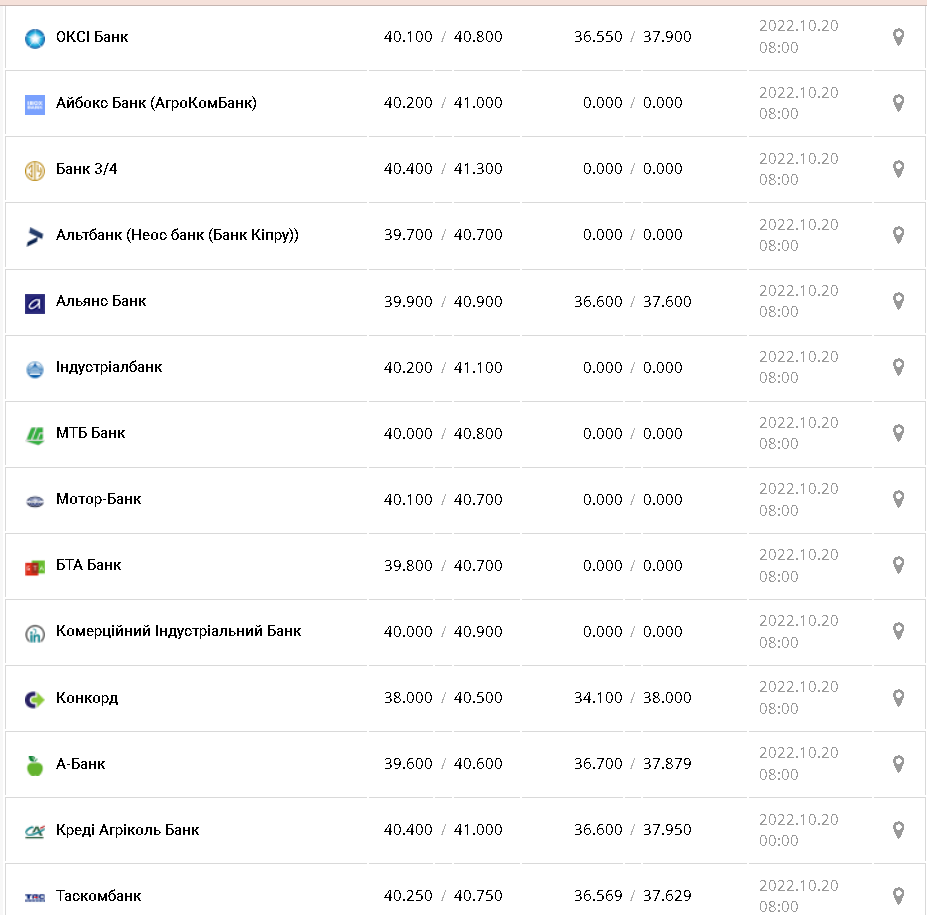Click the Банк 3/4 location marker
The width and height of the screenshot is (927, 915).
pos(898,169)
